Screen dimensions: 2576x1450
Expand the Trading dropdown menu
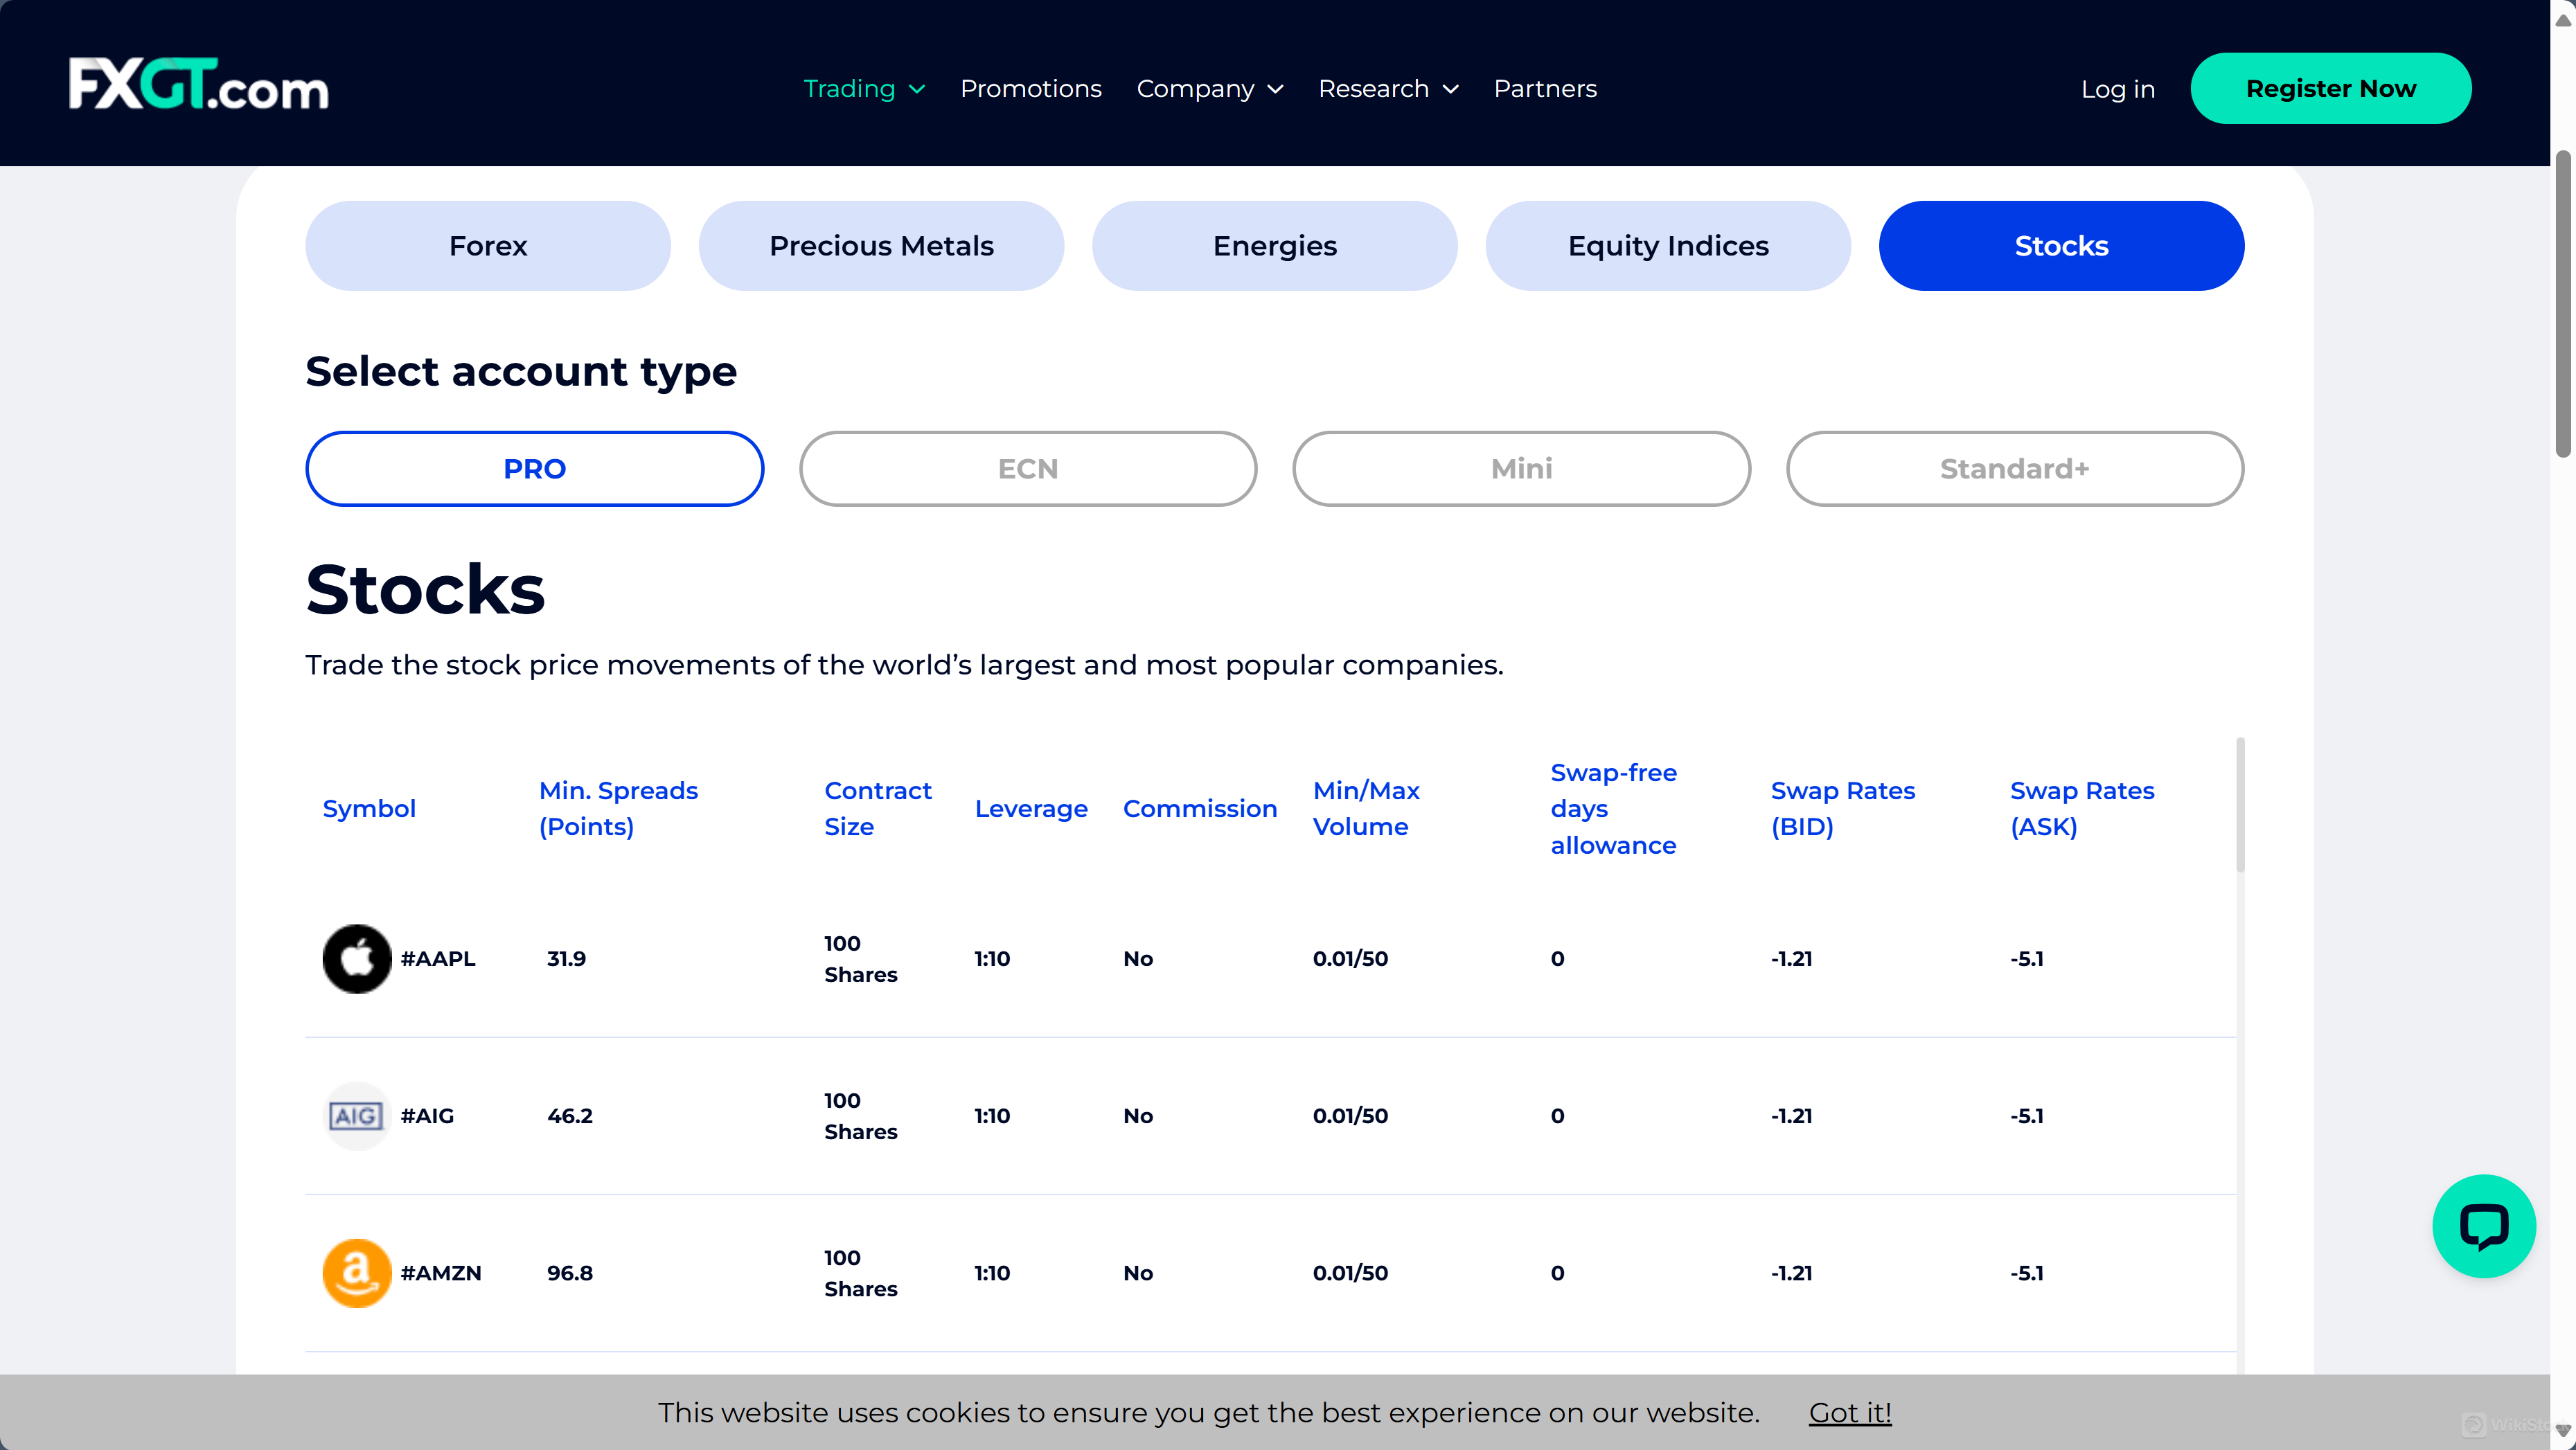pyautogui.click(x=864, y=88)
